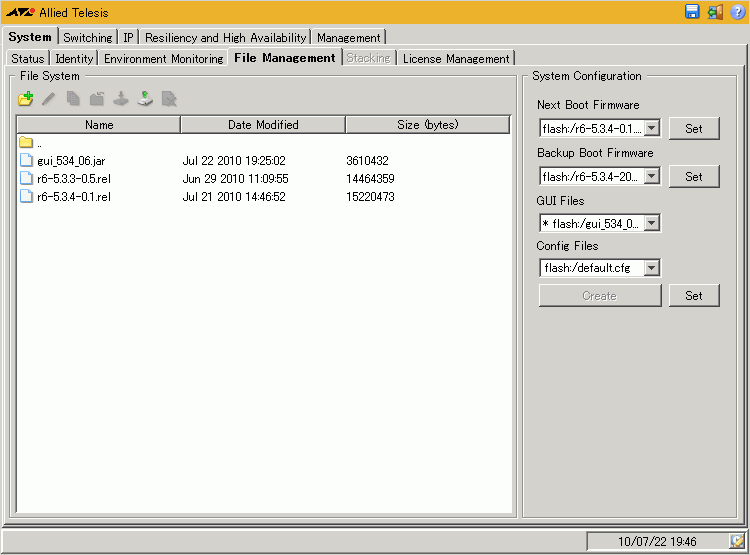Click Set for Config Files
The image size is (750, 555).
694,295
